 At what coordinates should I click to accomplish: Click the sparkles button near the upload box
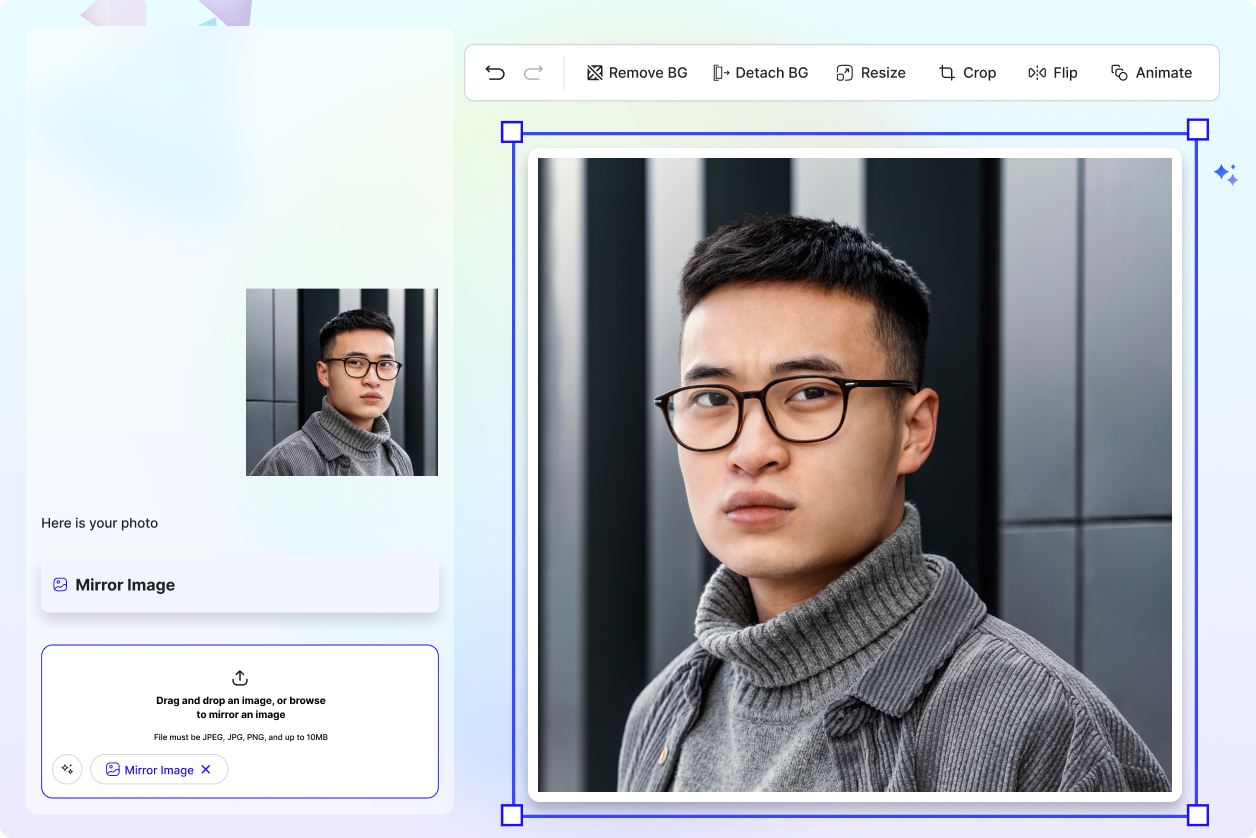click(x=67, y=769)
